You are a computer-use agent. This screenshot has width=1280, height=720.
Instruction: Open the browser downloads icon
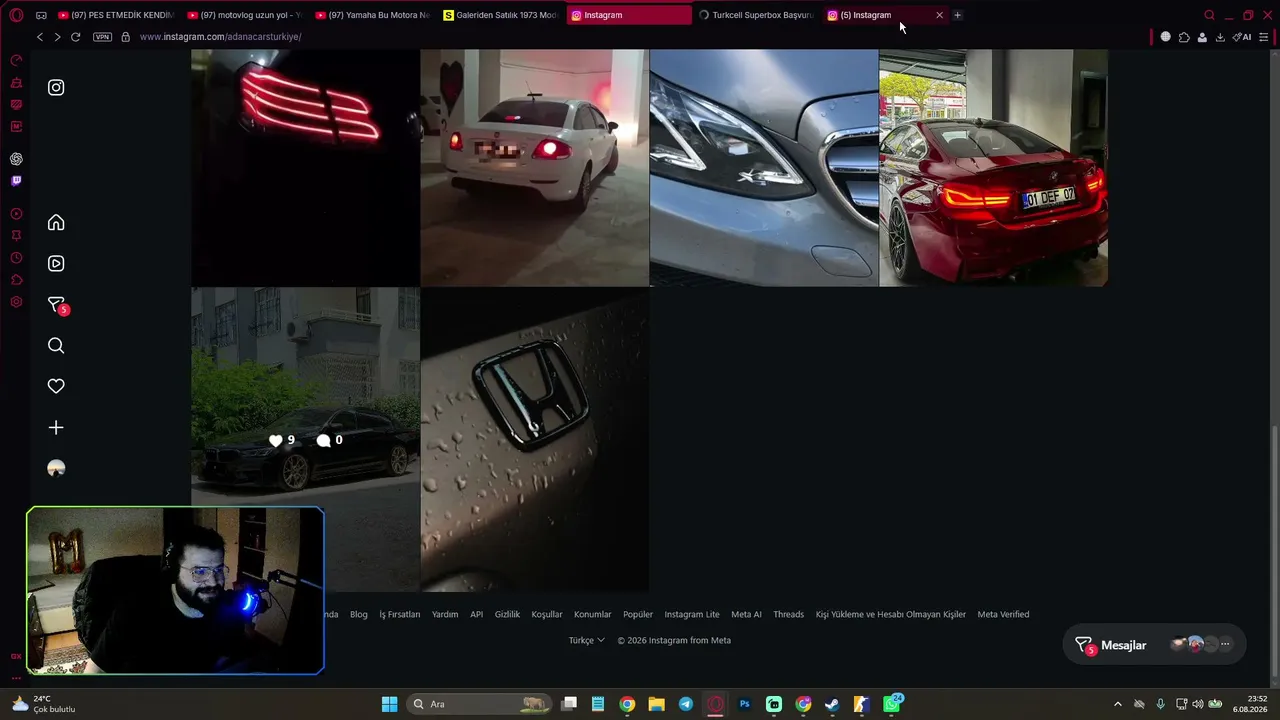click(1220, 37)
